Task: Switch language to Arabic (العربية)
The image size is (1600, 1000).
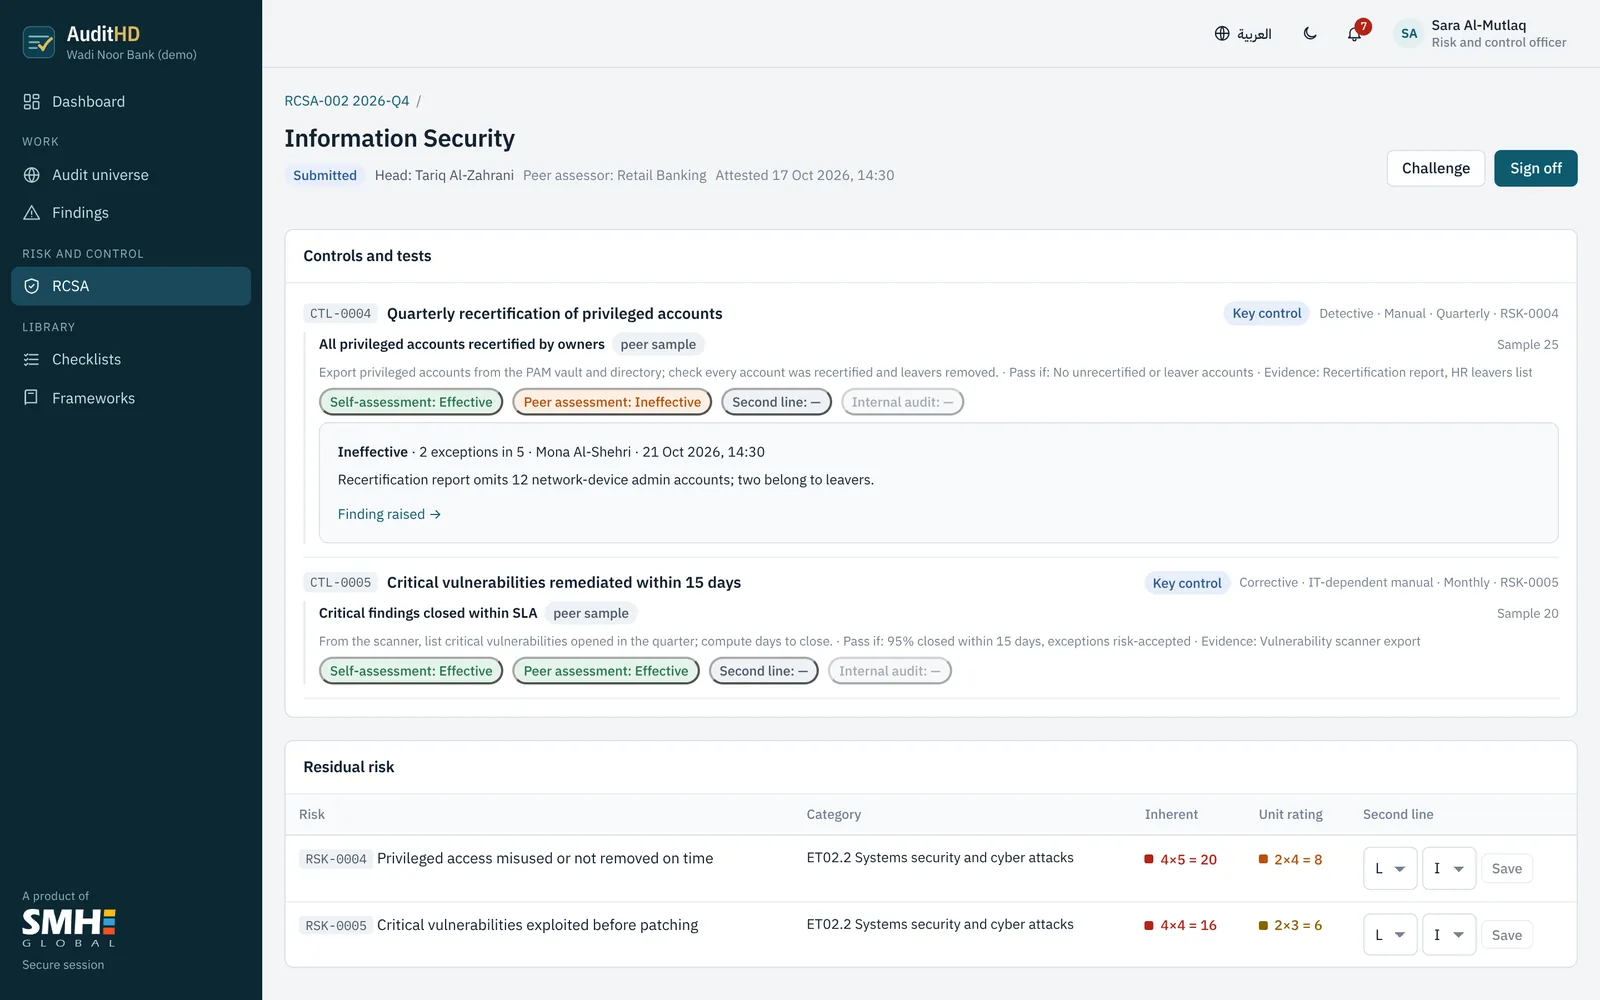Action: point(1243,34)
